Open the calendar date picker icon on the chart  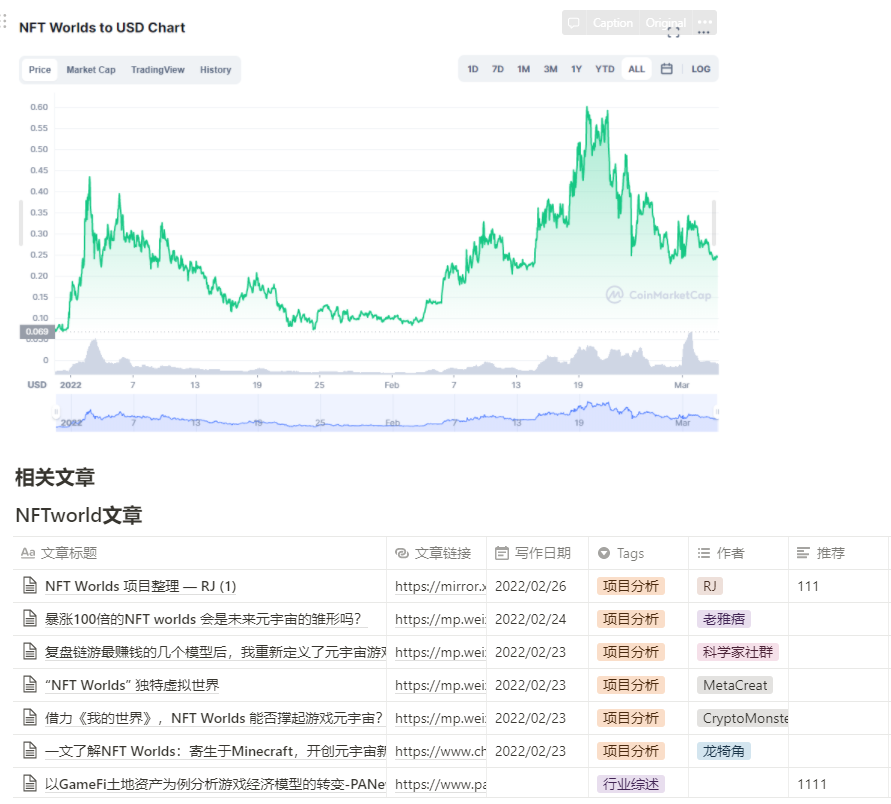(x=667, y=69)
